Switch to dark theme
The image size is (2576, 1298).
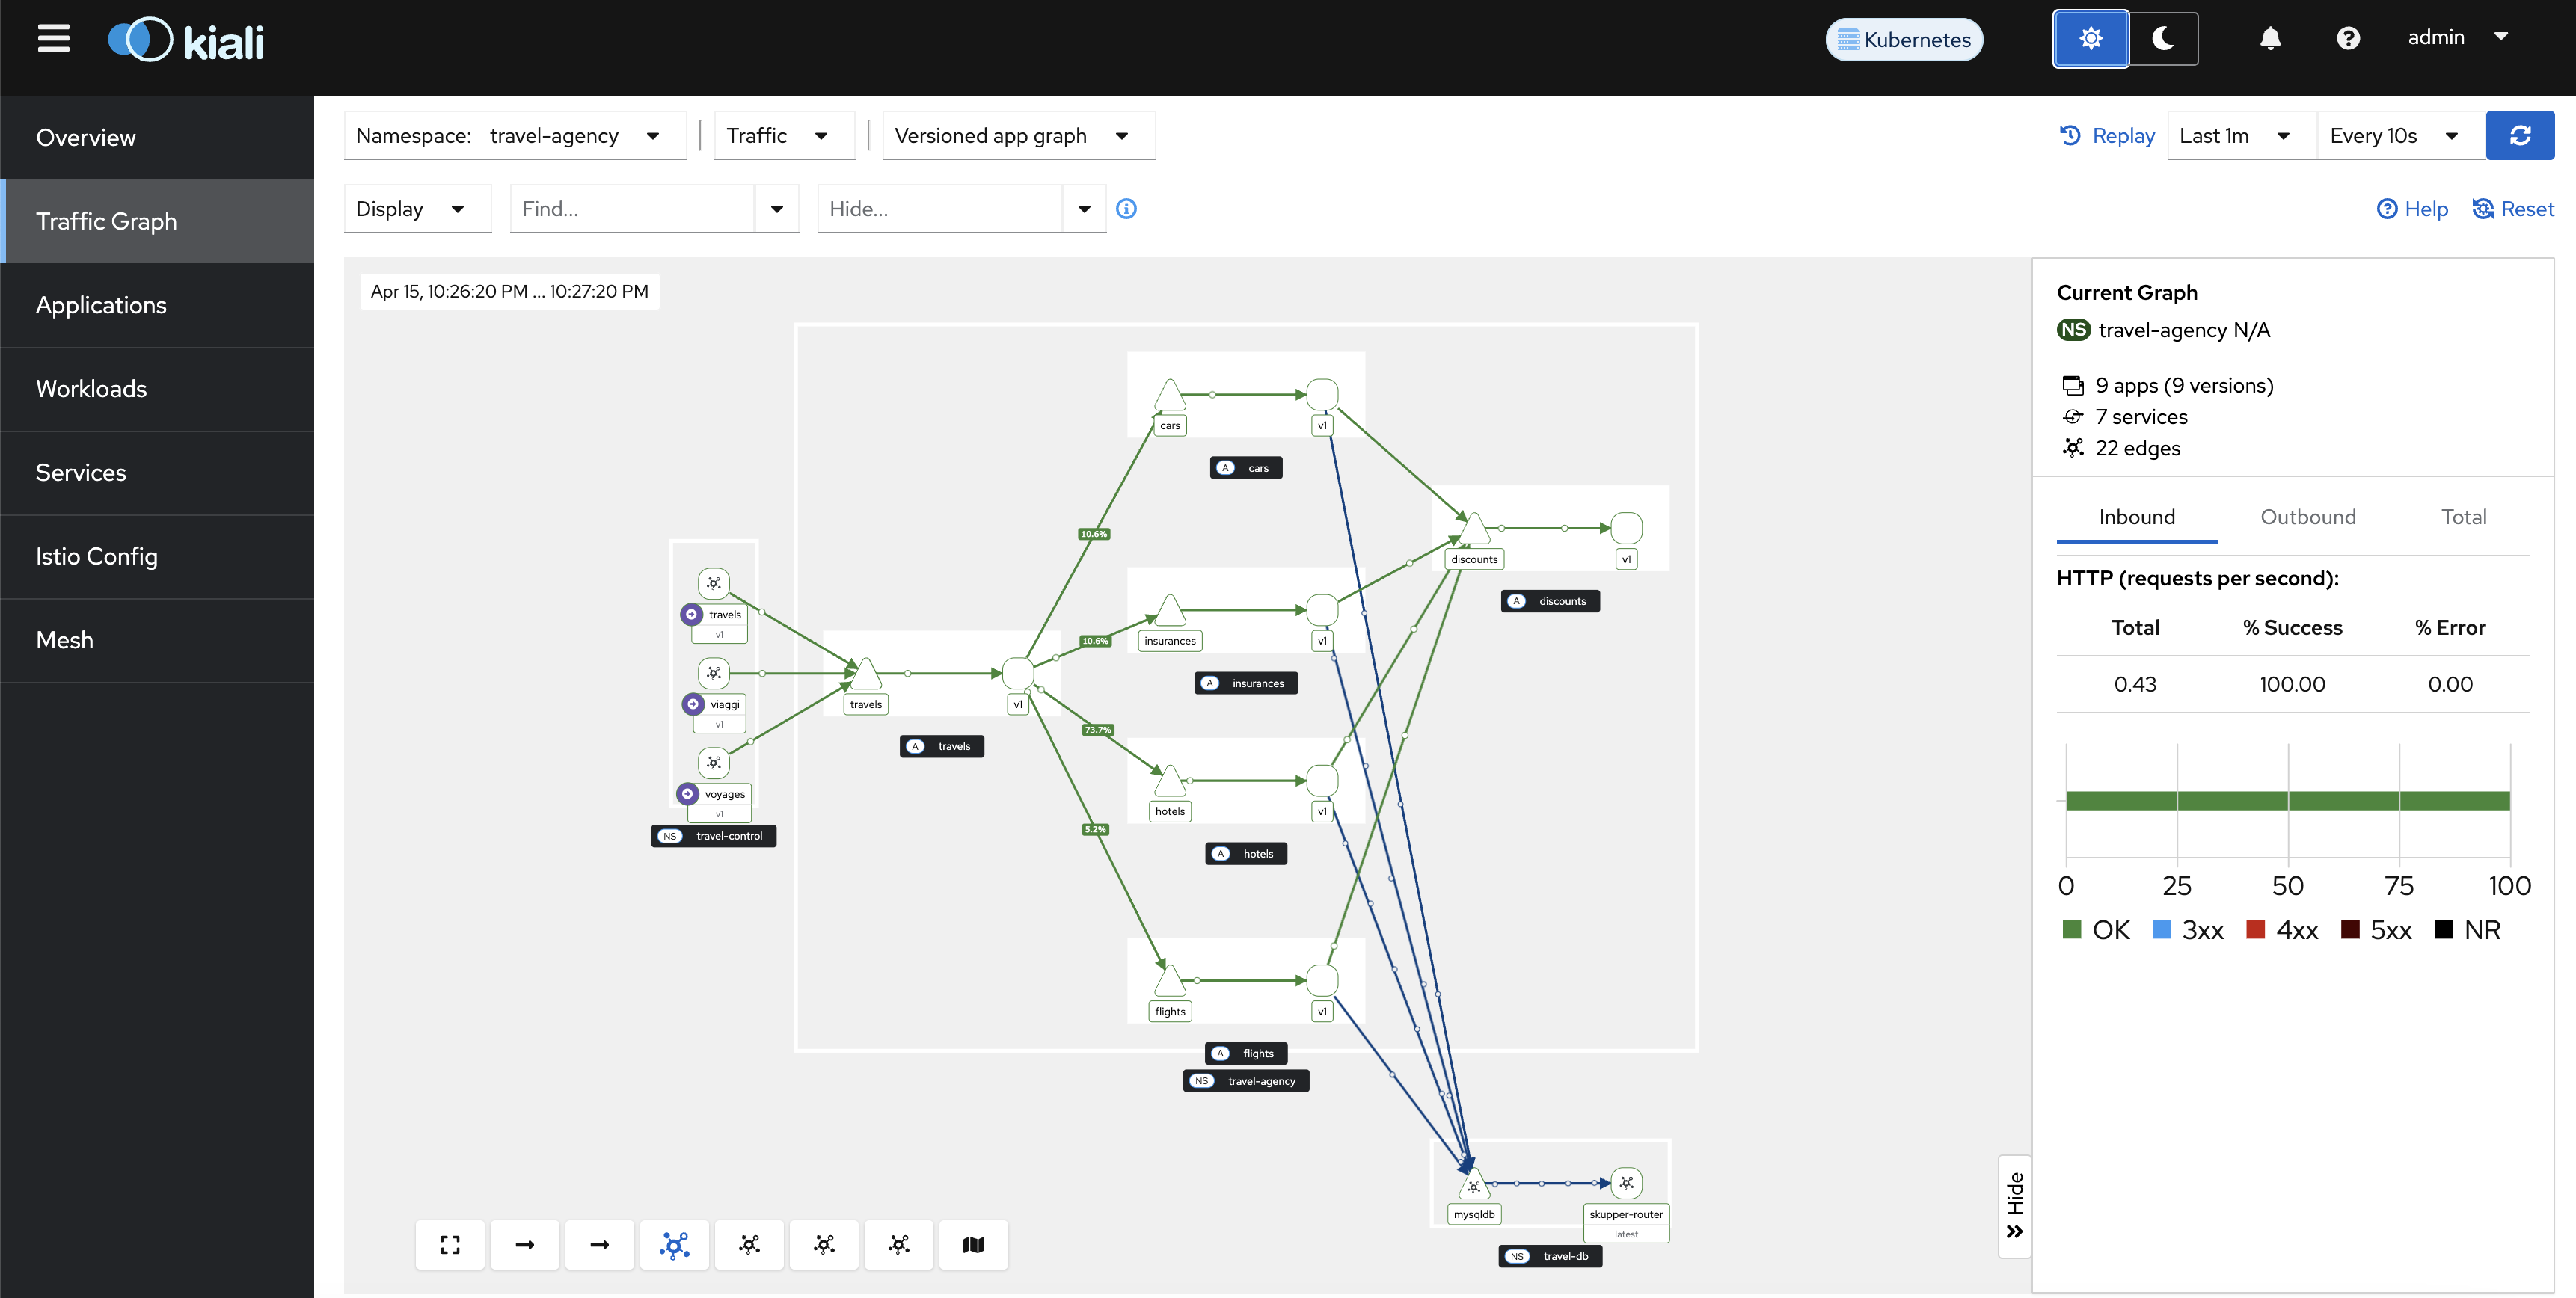click(2163, 39)
